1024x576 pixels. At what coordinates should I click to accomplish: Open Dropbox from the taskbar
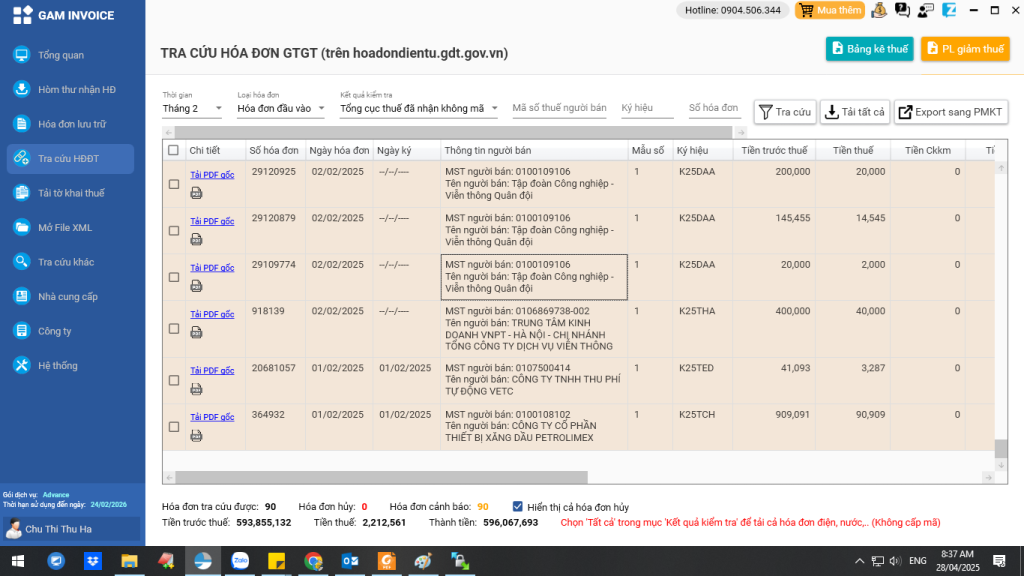coord(93,561)
